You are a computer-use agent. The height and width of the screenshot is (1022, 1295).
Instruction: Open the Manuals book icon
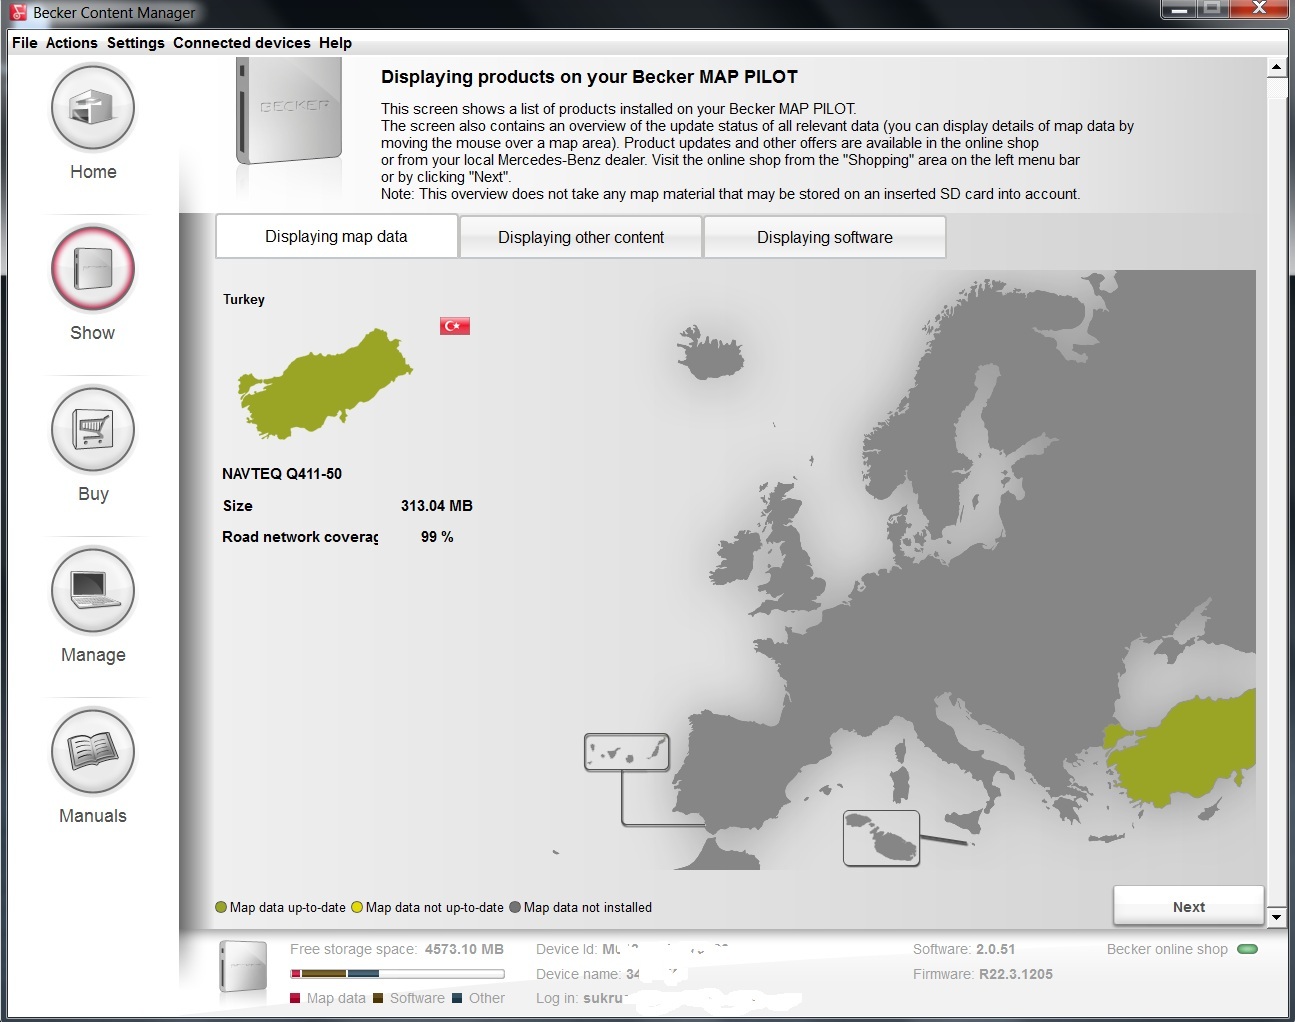point(93,751)
